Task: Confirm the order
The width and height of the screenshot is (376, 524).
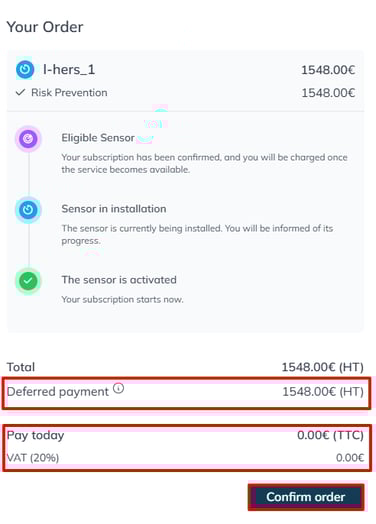Action: click(x=306, y=497)
